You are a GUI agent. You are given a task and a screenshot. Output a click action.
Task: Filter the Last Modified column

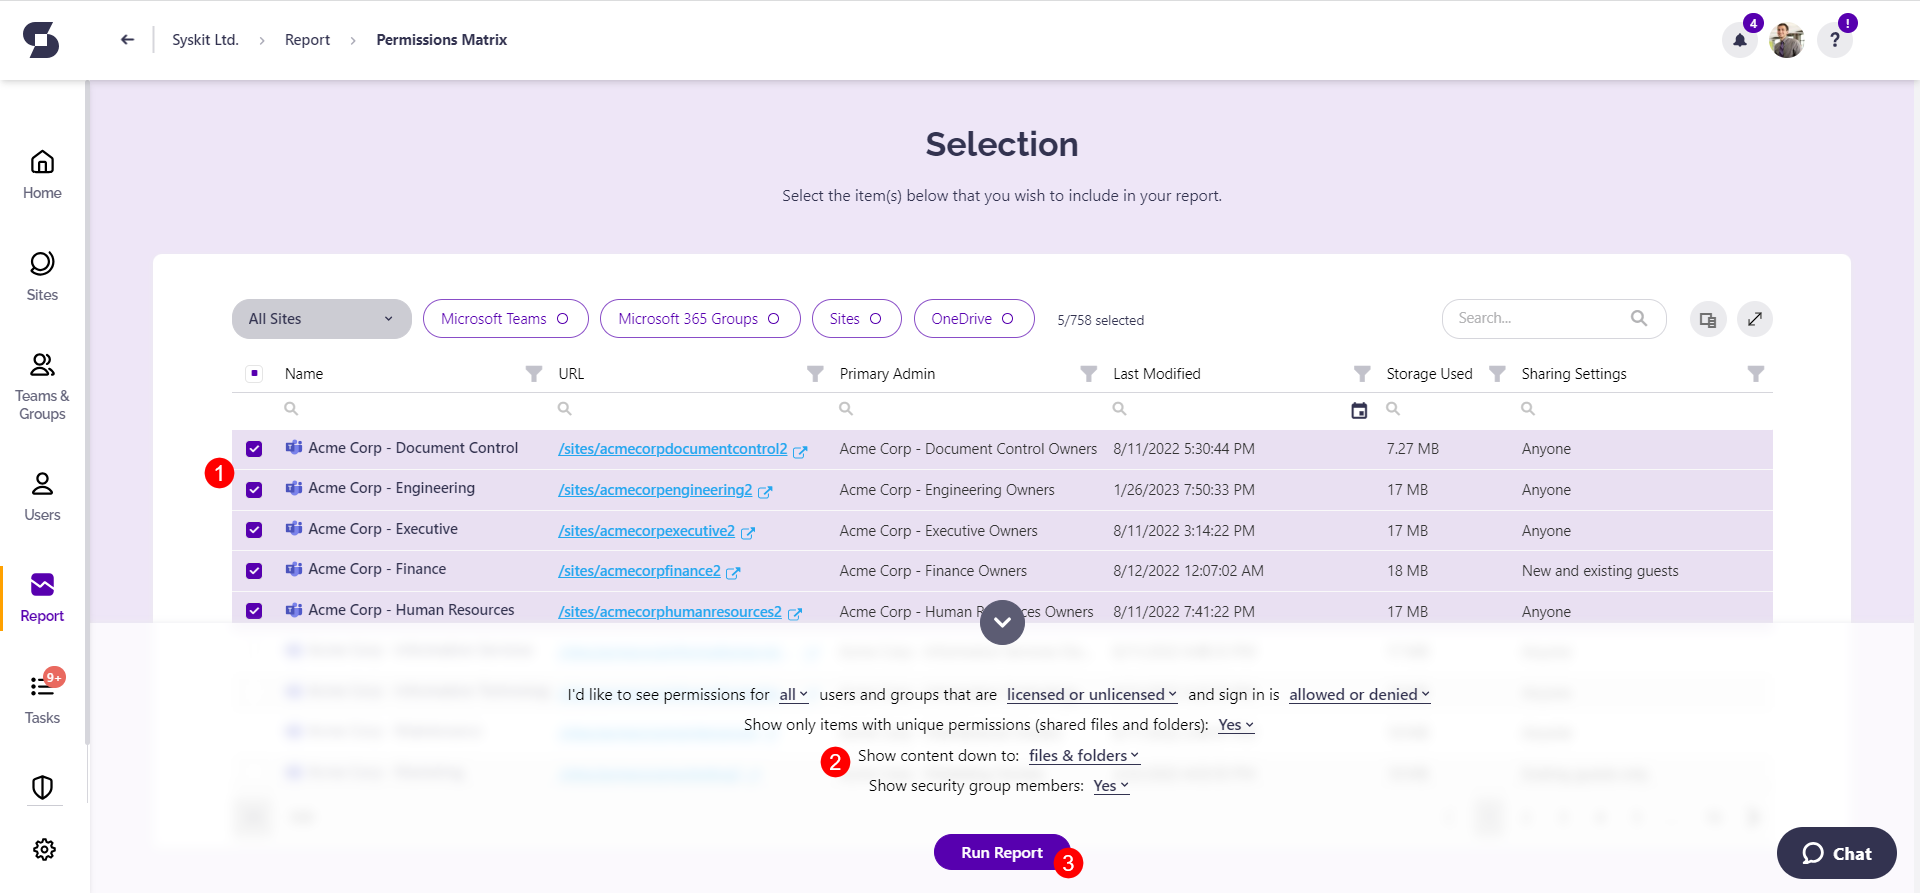pos(1362,374)
